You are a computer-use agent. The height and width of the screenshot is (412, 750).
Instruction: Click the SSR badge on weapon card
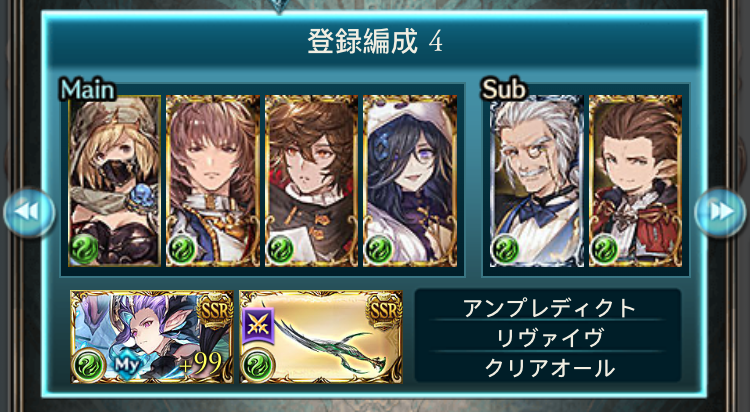[x=384, y=311]
